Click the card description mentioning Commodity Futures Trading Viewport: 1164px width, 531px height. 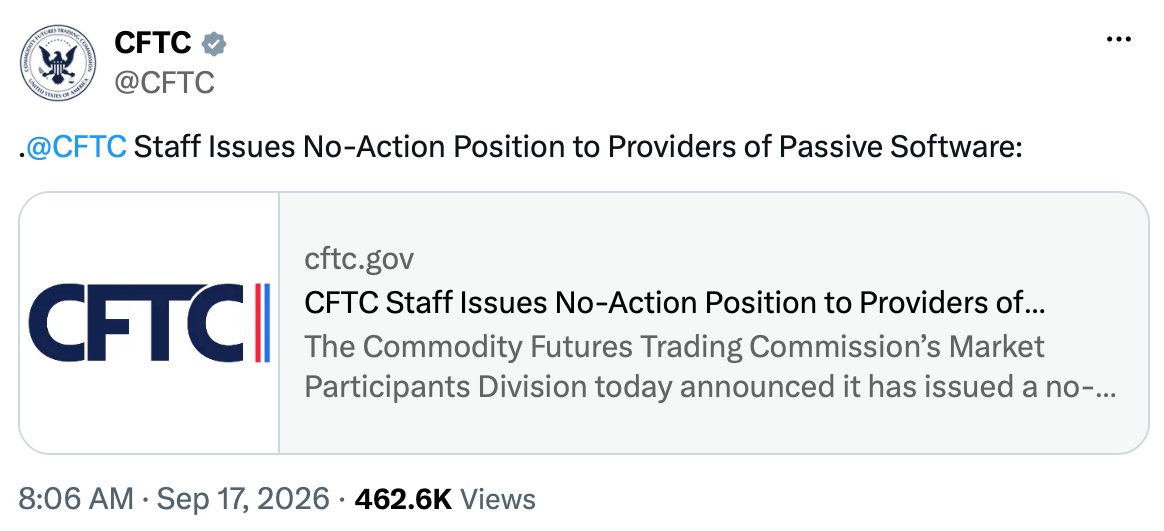[674, 345]
